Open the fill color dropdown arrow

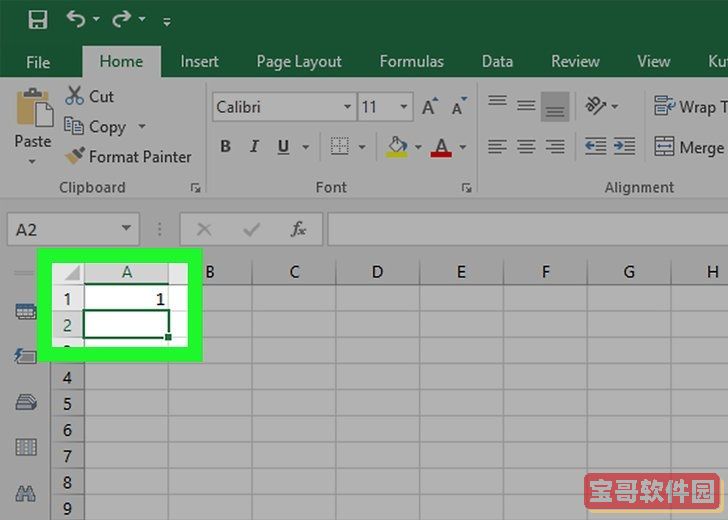[418, 147]
